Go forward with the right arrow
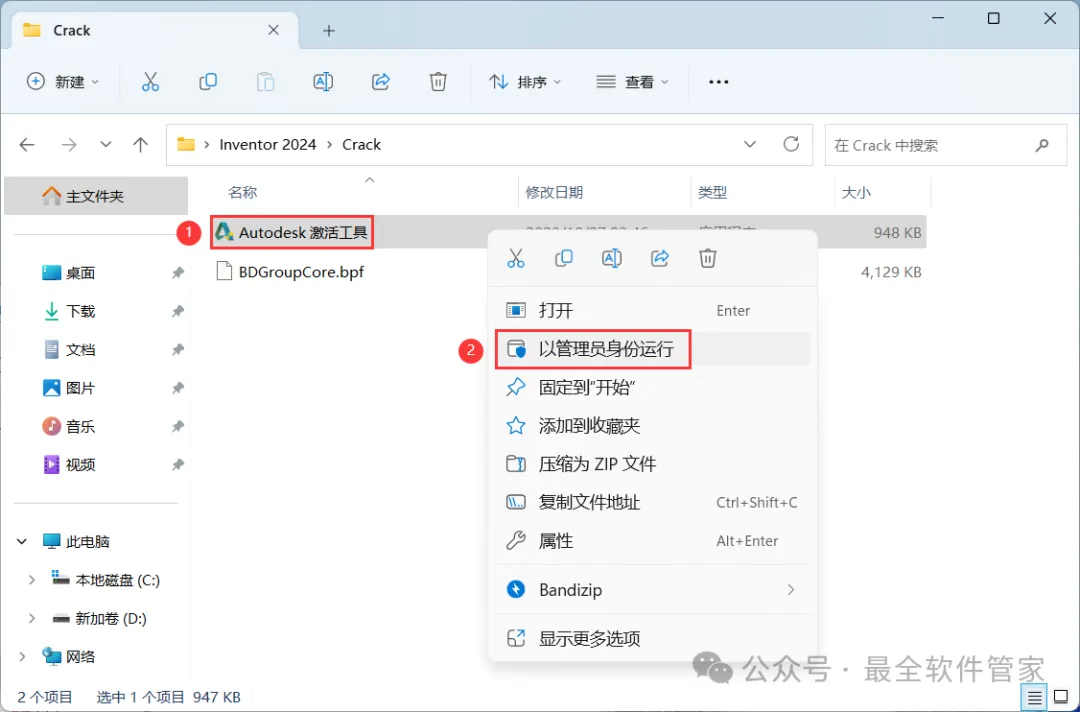Screen dimensions: 1080x712 [69, 145]
